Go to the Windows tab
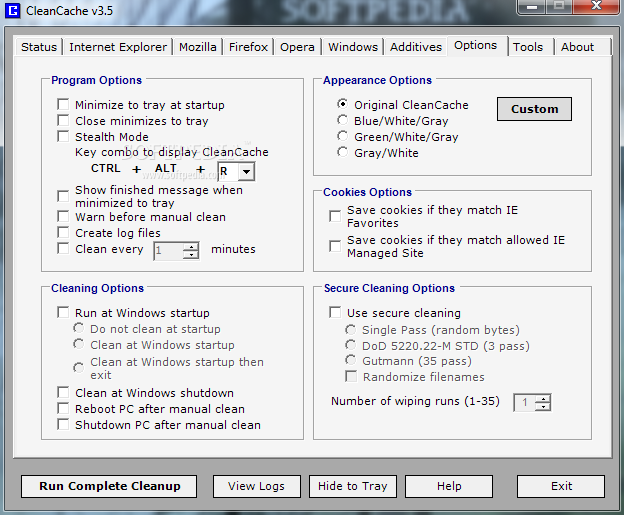This screenshot has height=515, width=624. pyautogui.click(x=353, y=47)
